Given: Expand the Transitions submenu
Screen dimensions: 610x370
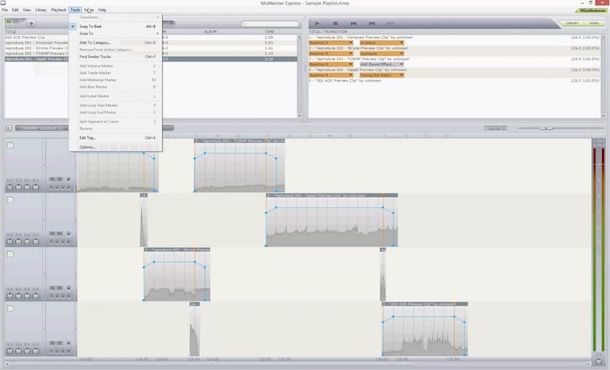Looking at the screenshot, I should [116, 17].
